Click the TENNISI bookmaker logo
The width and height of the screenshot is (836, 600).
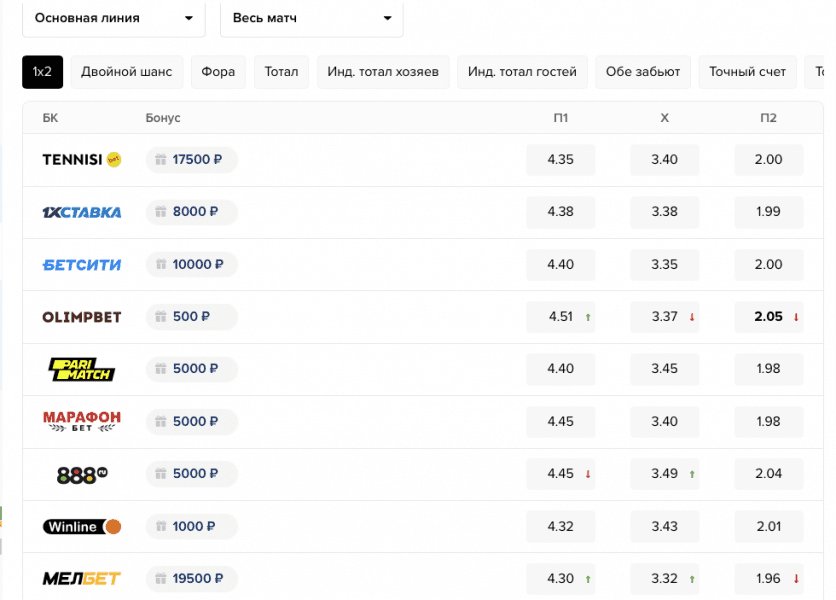pyautogui.click(x=81, y=160)
